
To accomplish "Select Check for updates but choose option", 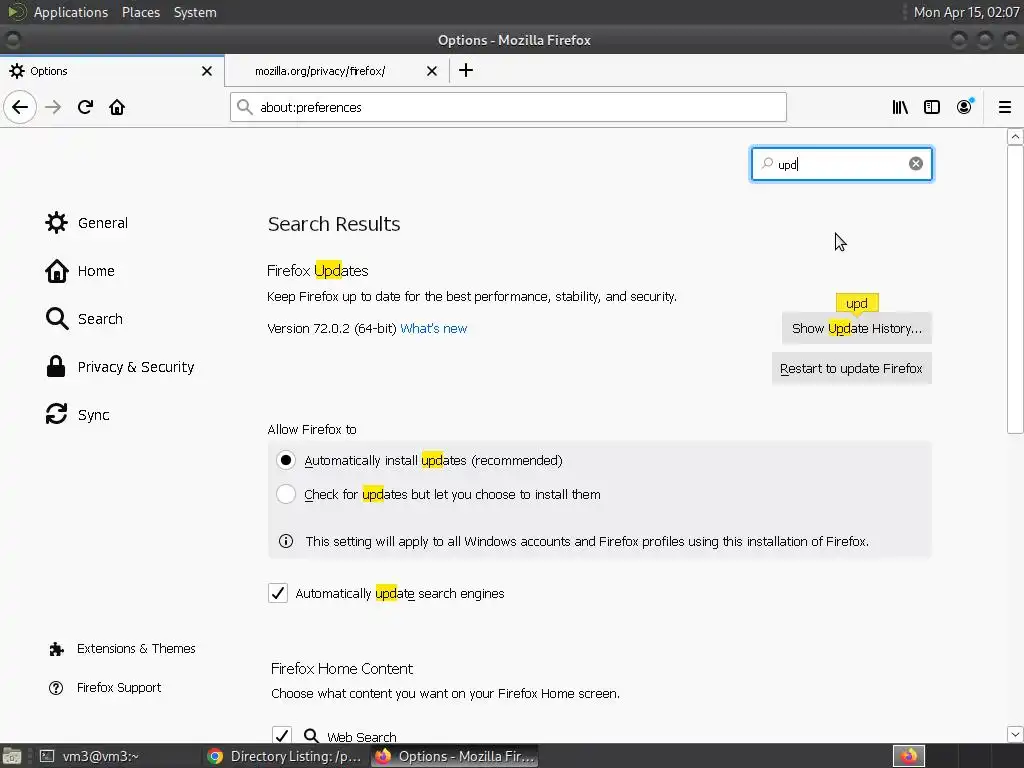I will 285,494.
